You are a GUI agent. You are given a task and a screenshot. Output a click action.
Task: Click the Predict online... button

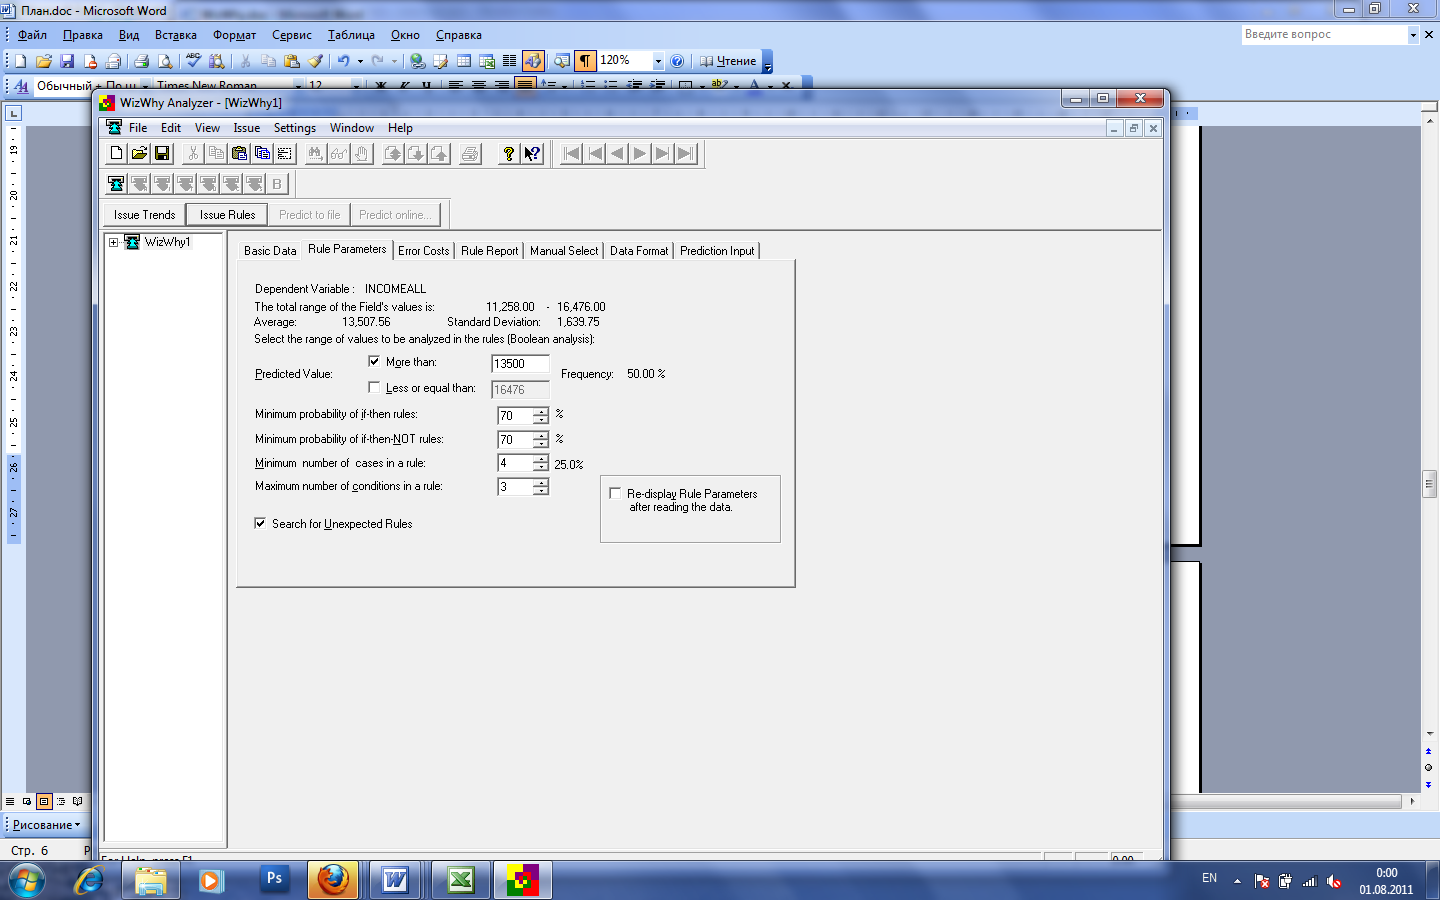[x=395, y=215]
